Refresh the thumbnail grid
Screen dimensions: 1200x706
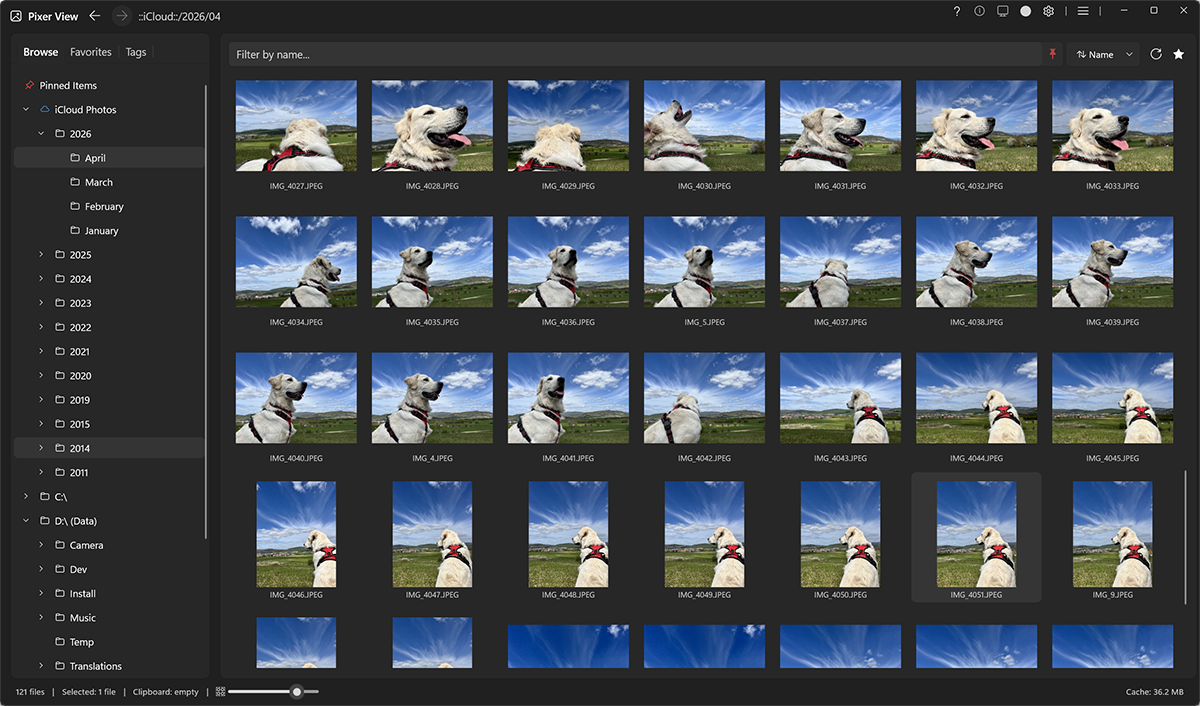(x=1156, y=54)
